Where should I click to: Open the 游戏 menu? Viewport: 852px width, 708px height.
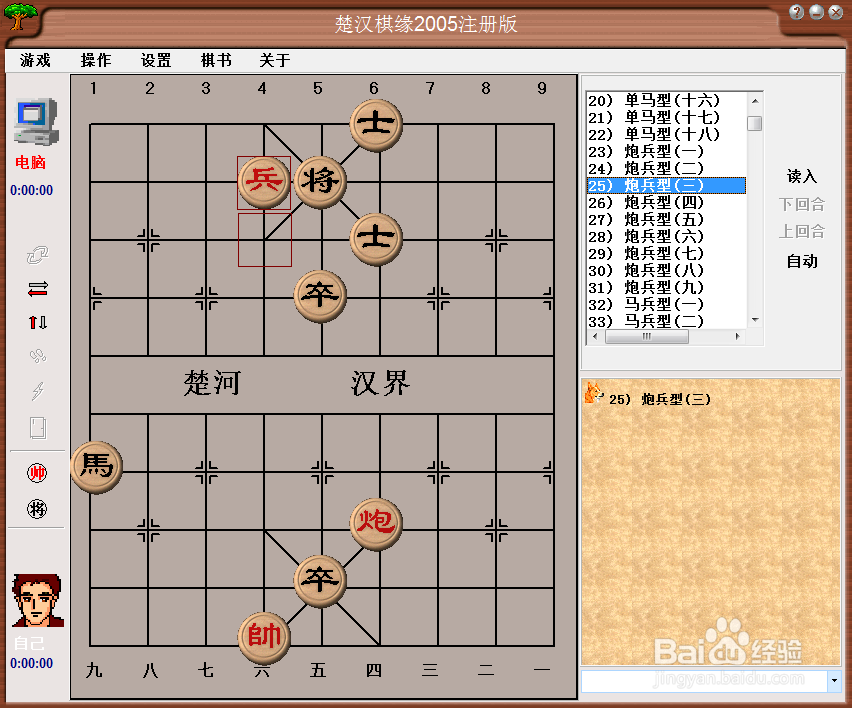(x=35, y=60)
